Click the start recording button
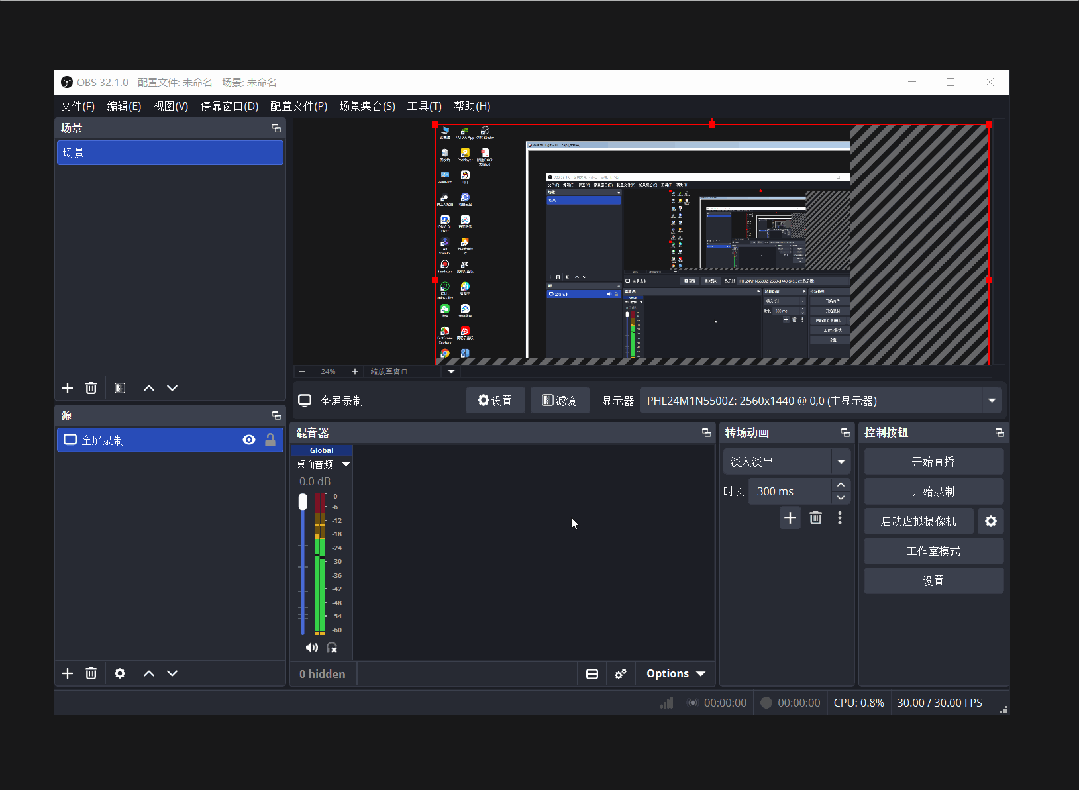1079x790 pixels. 933,491
